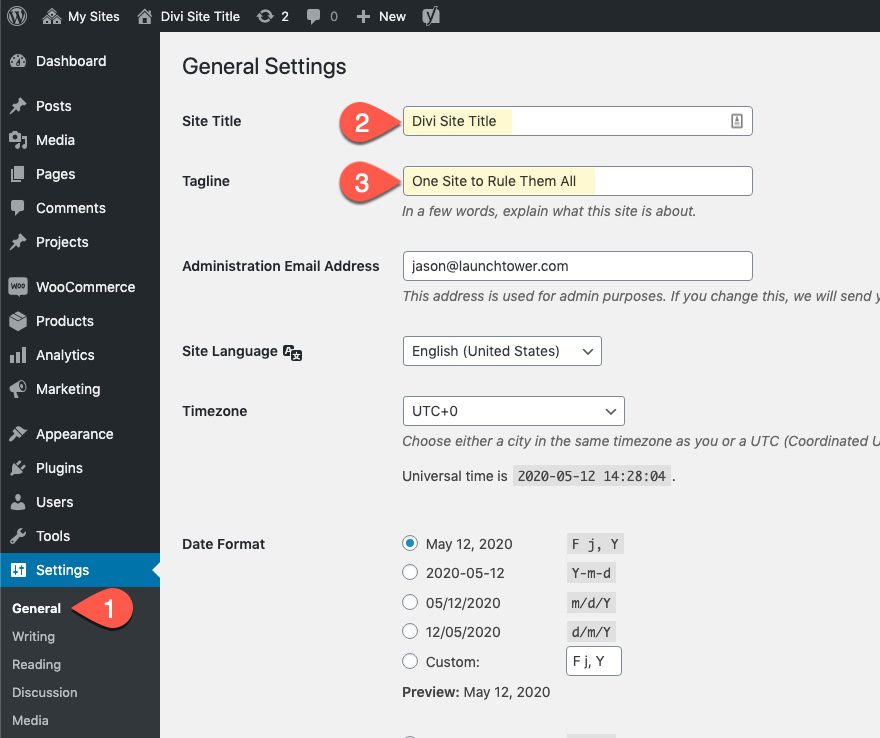Click the New content button
880x738 pixels.
click(381, 16)
